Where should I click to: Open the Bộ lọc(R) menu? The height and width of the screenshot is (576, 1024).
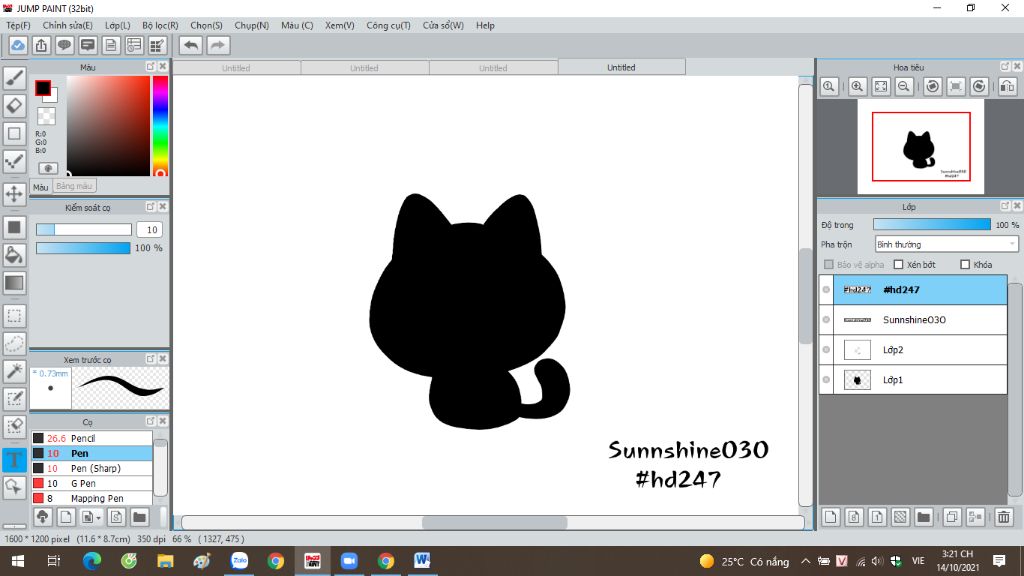coord(160,25)
